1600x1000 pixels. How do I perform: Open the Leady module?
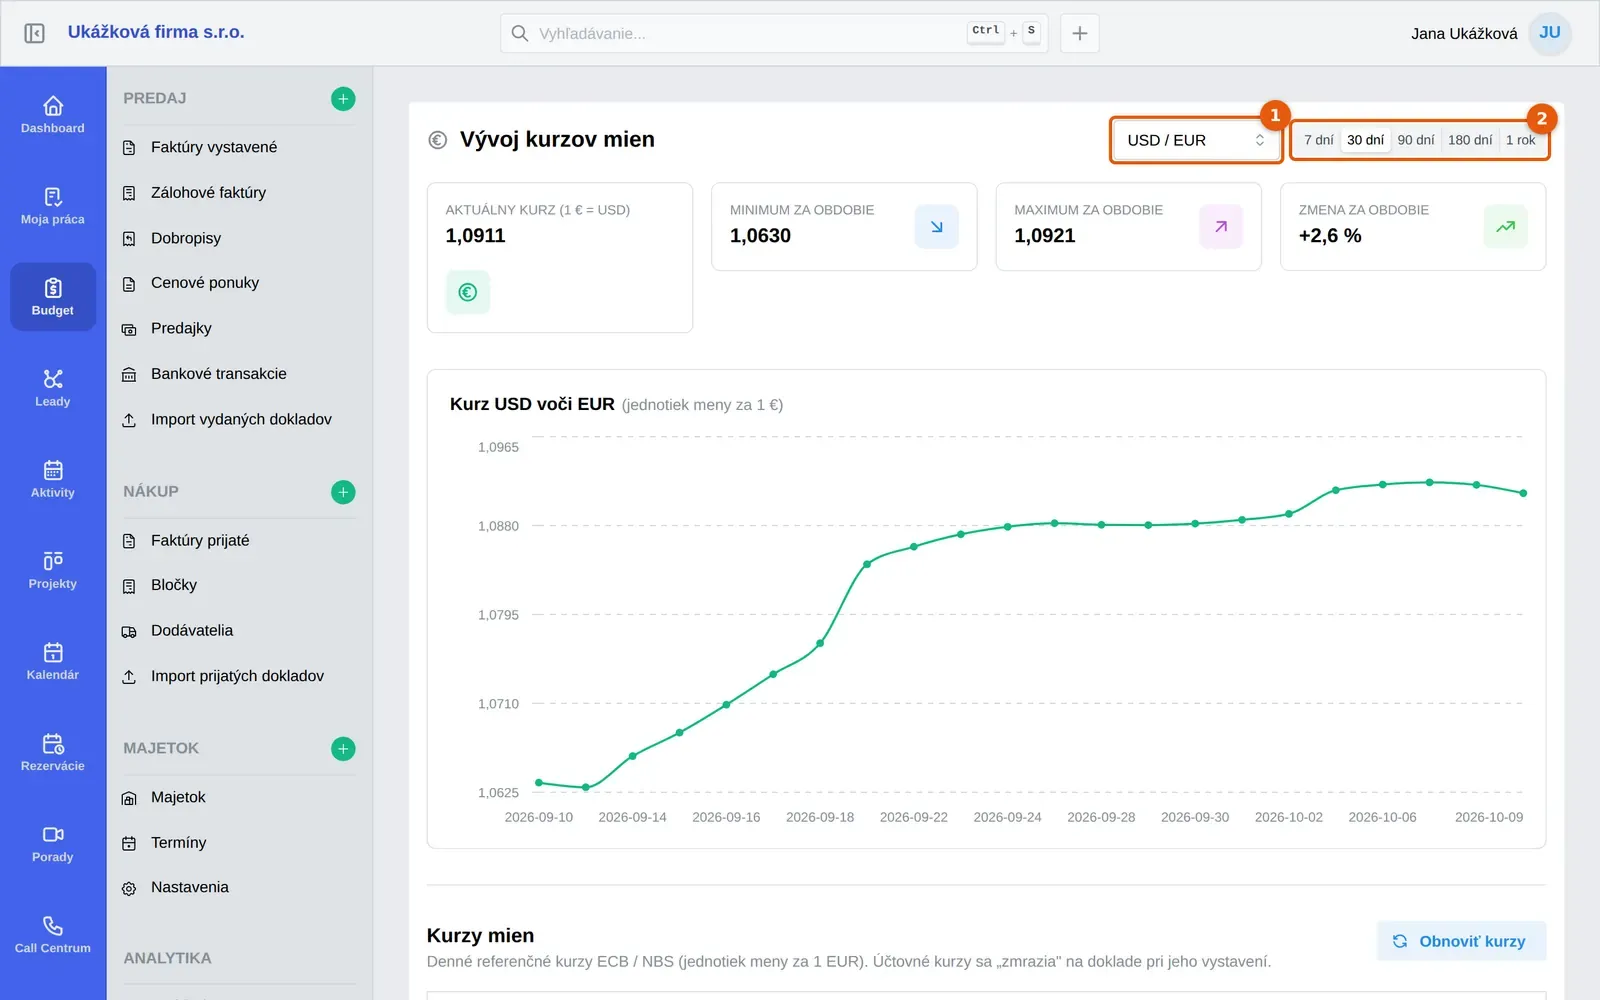pyautogui.click(x=53, y=388)
